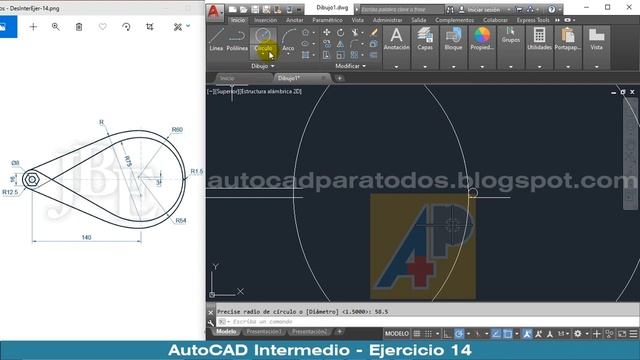Click the Help question mark icon
The width and height of the screenshot is (640, 360).
click(x=552, y=9)
